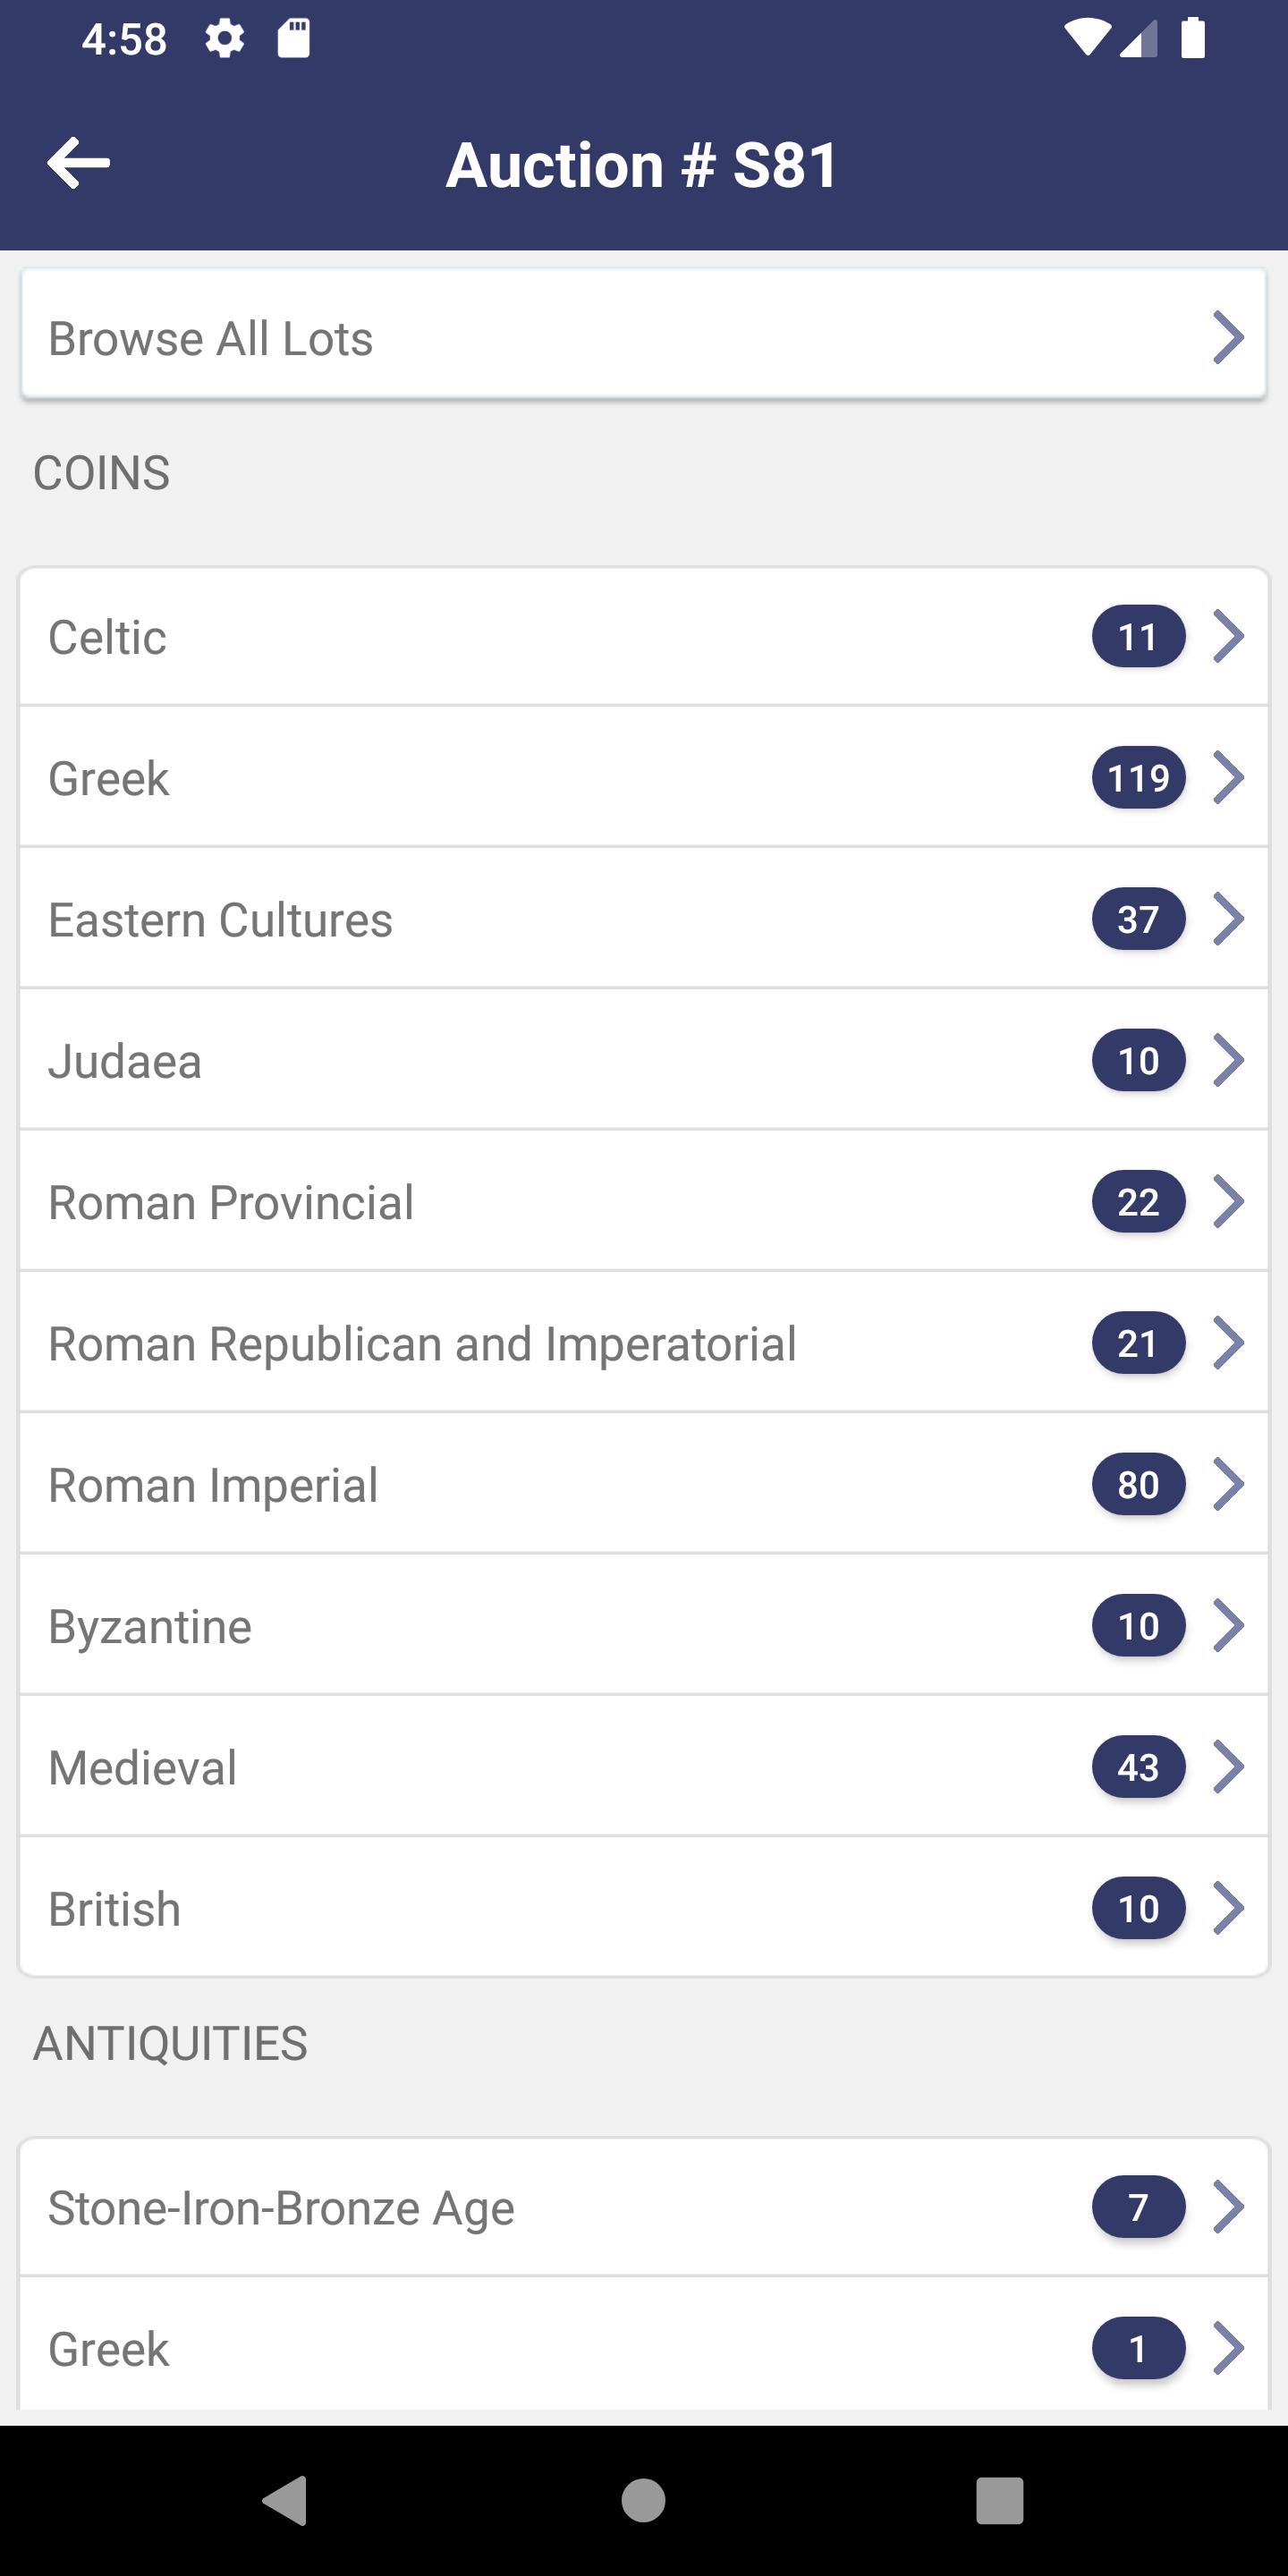Open Roman Republican and Imperatorial lots

644,1343
